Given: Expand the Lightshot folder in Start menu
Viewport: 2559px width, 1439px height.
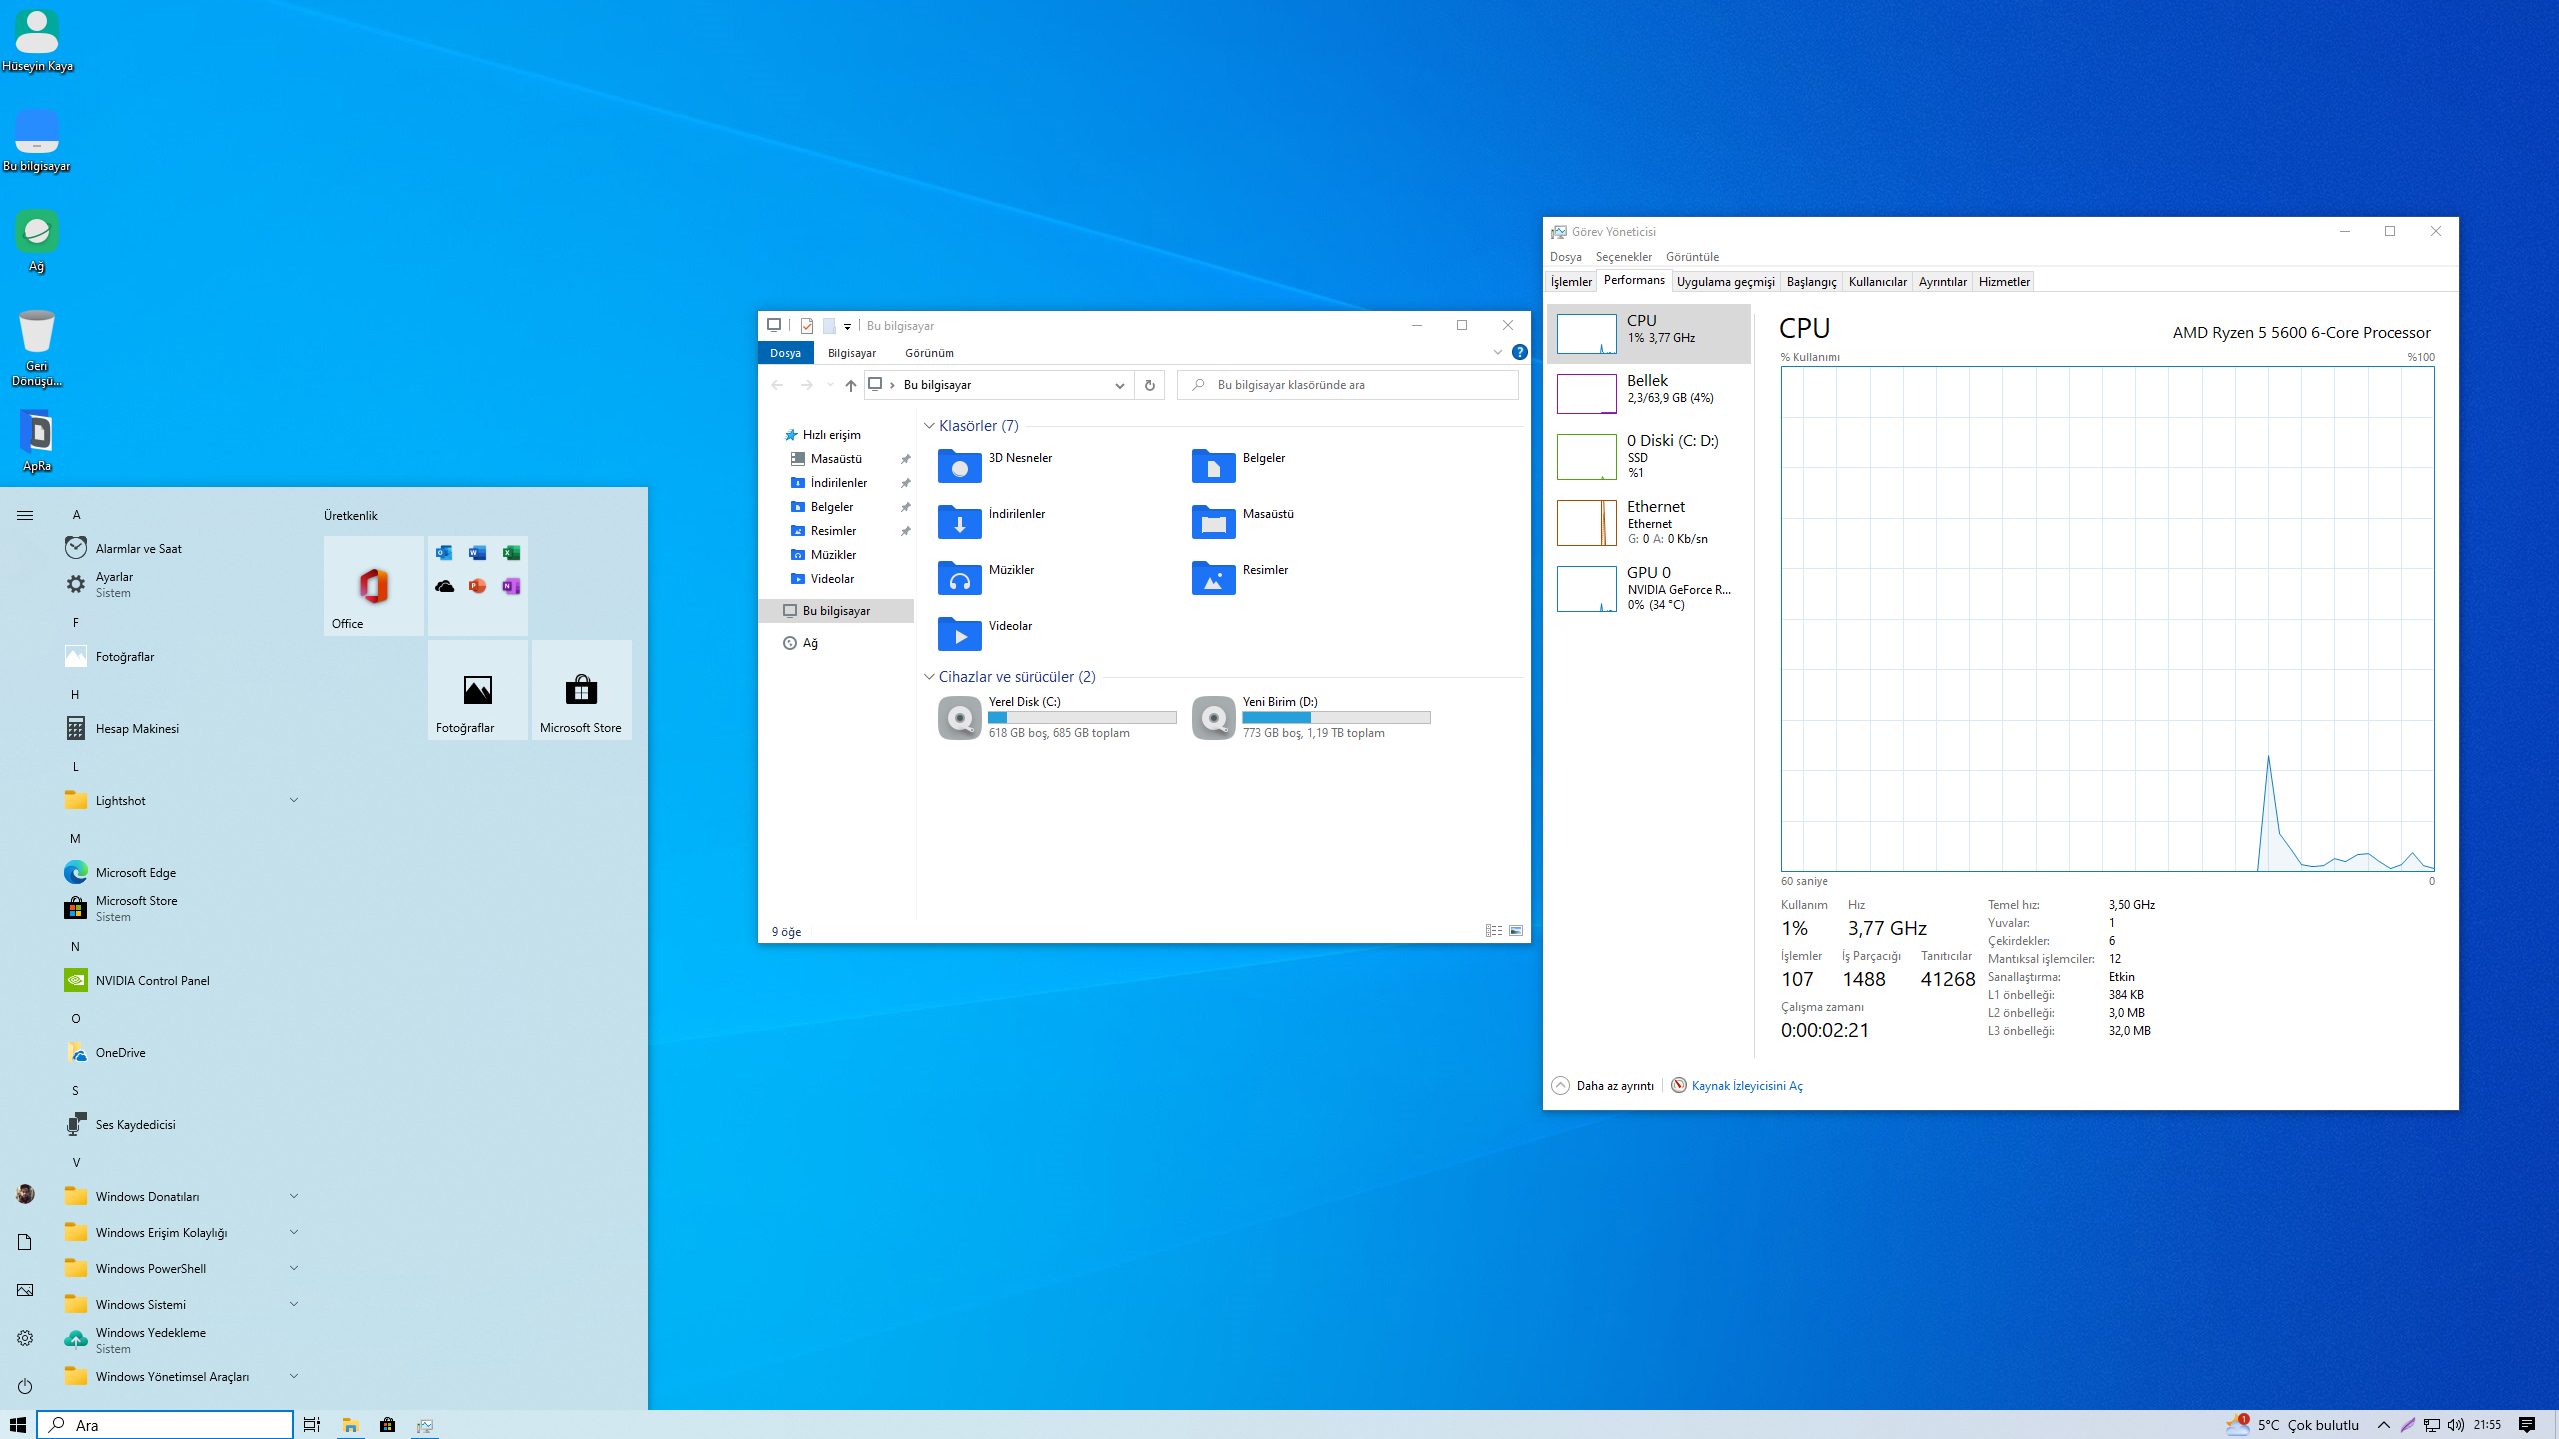Looking at the screenshot, I should [294, 800].
